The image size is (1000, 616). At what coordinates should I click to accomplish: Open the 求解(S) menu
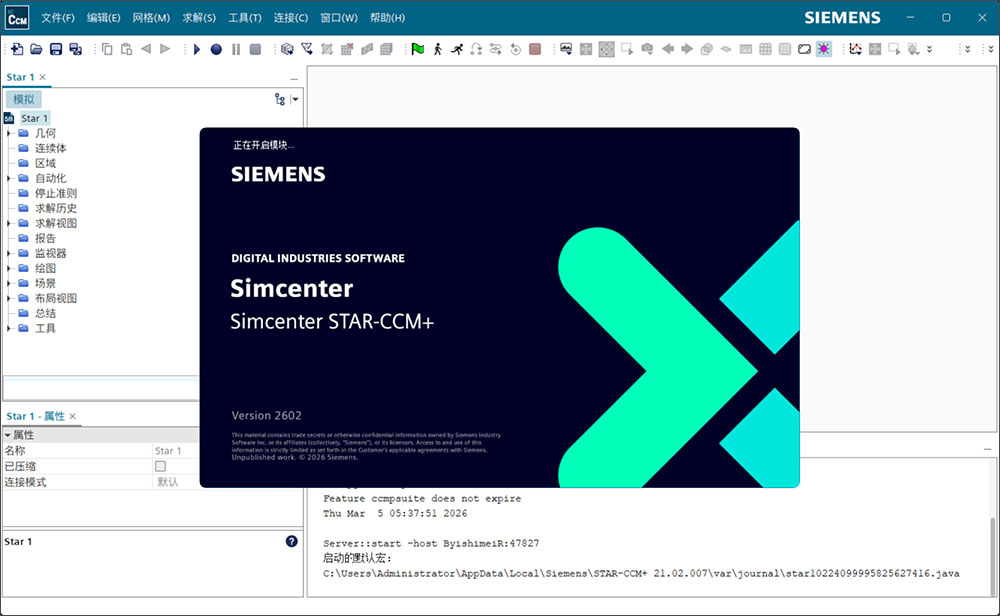tap(199, 18)
